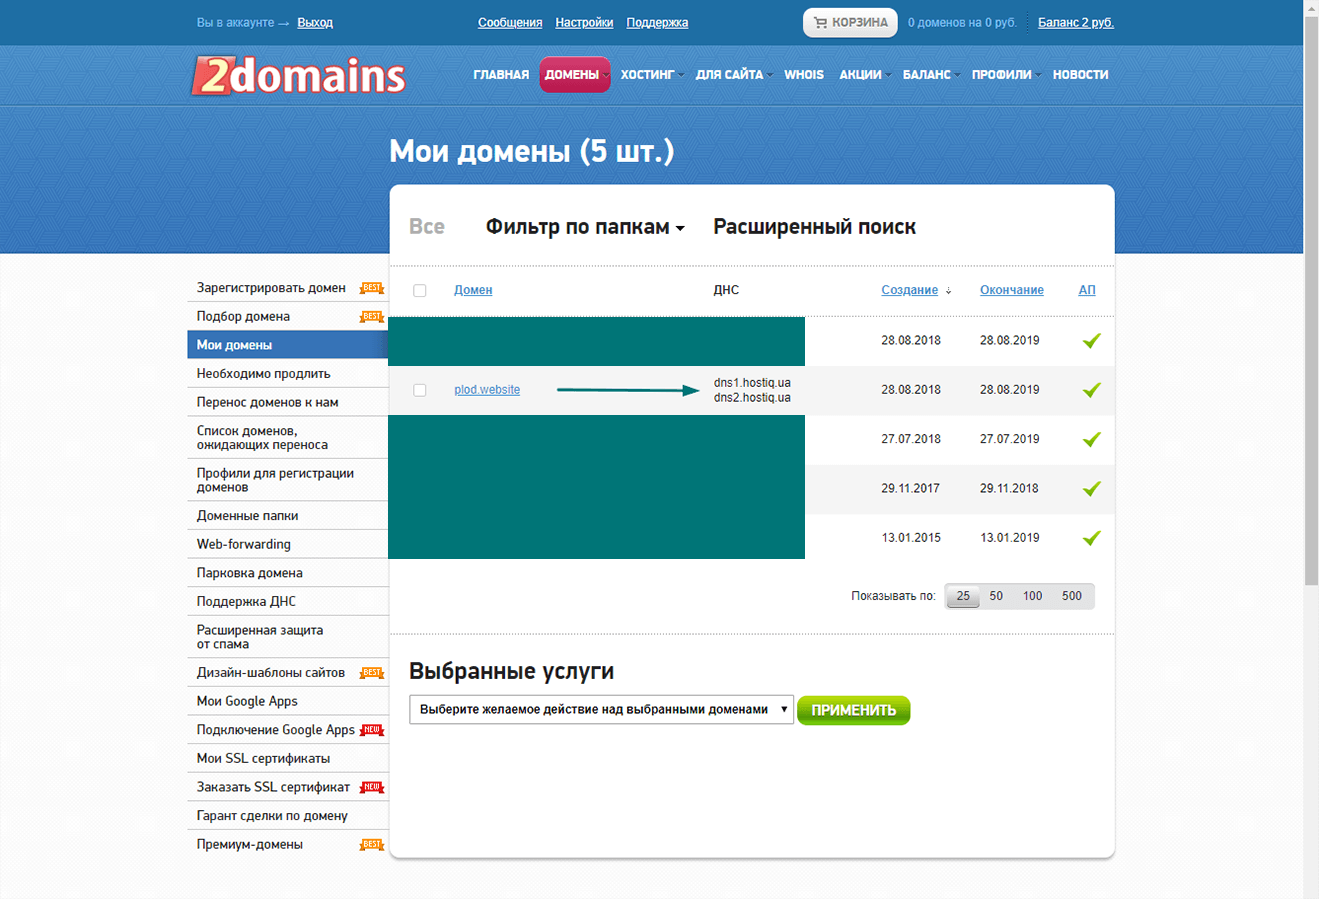1319x899 pixels.
Task: Open Для сайта menu in navigation
Action: coord(733,74)
